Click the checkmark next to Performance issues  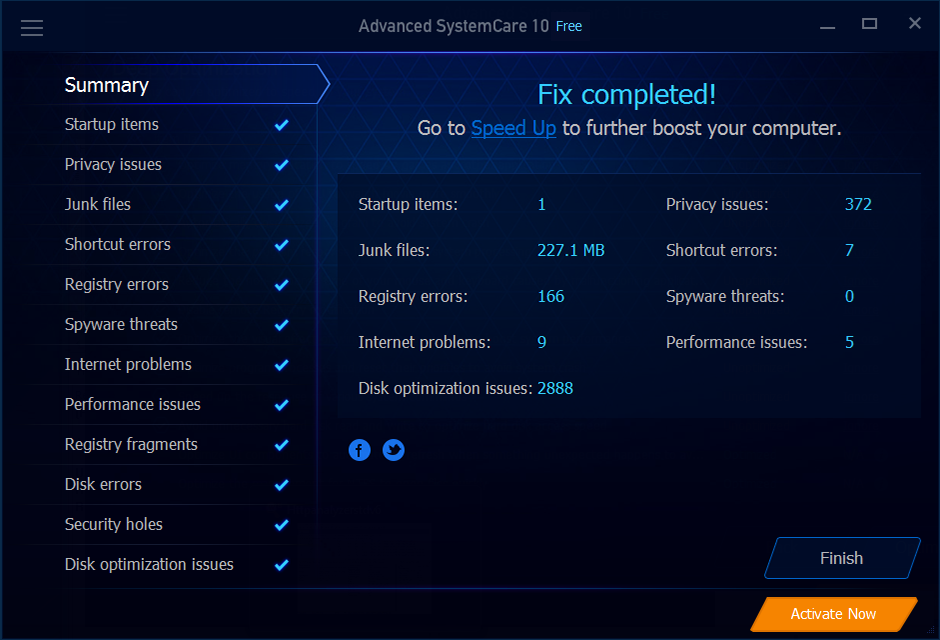pyautogui.click(x=282, y=405)
